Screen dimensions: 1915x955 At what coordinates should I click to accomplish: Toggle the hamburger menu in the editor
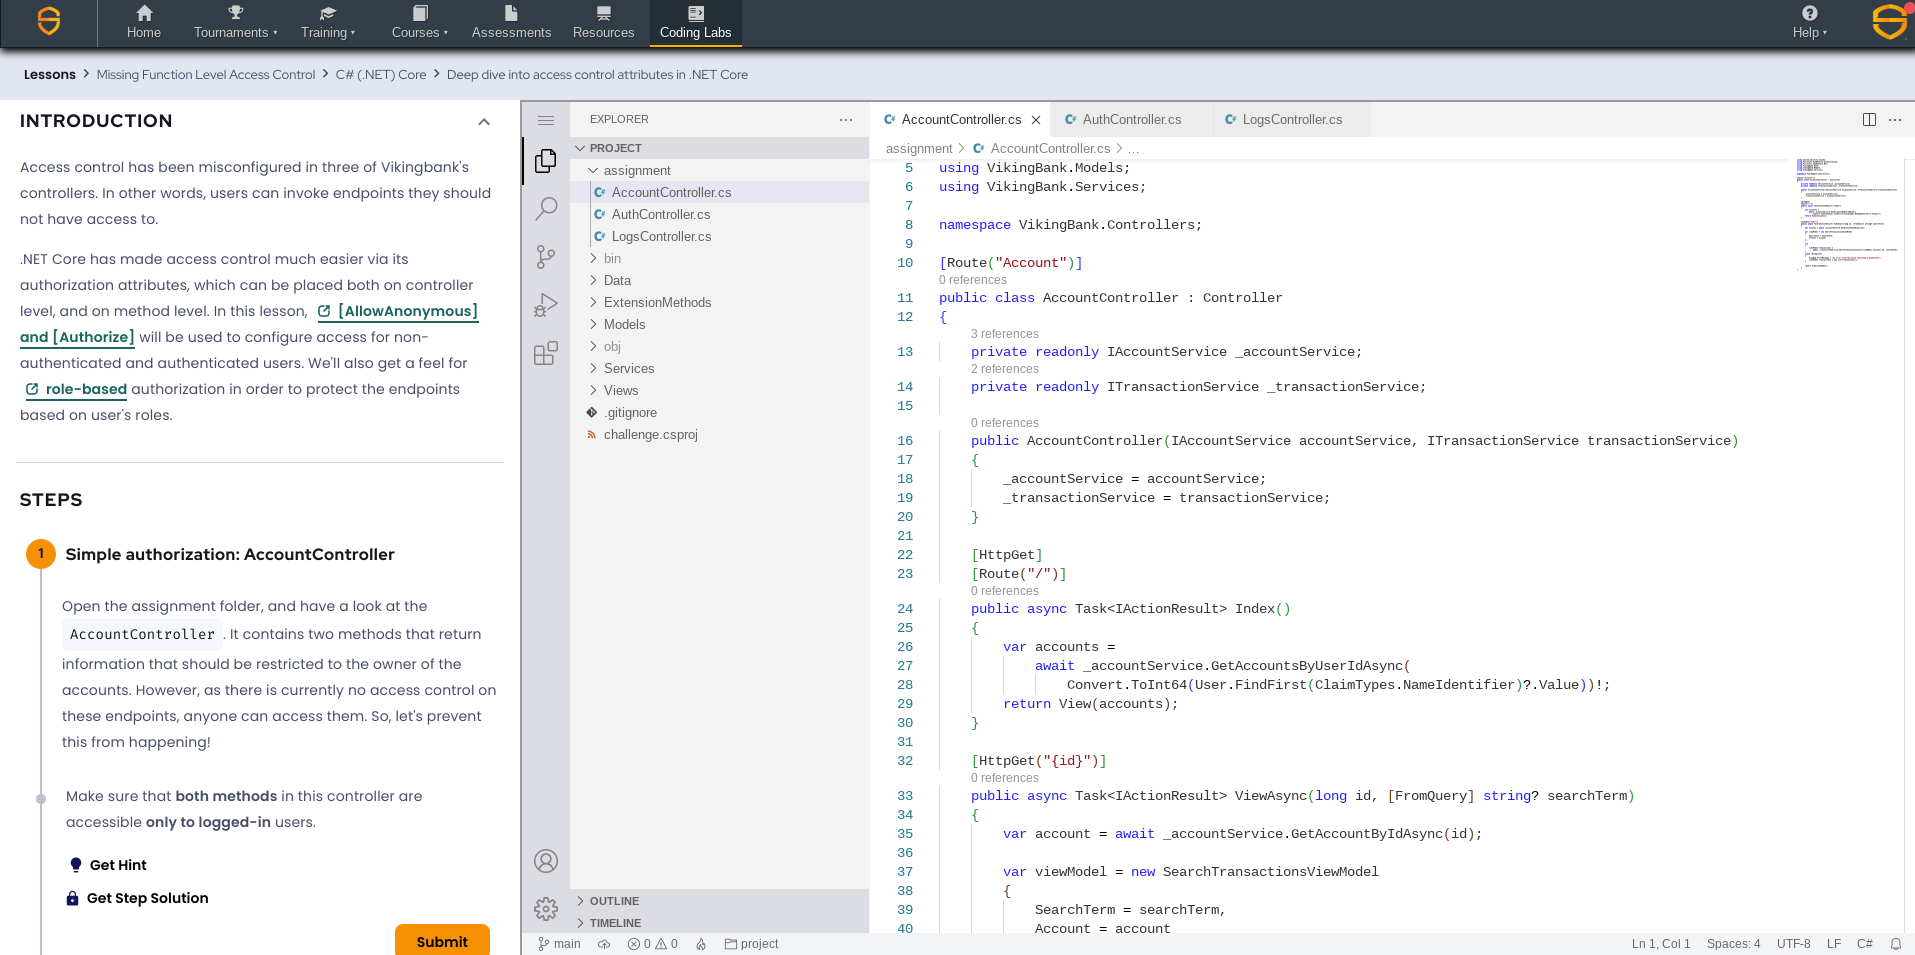click(546, 121)
